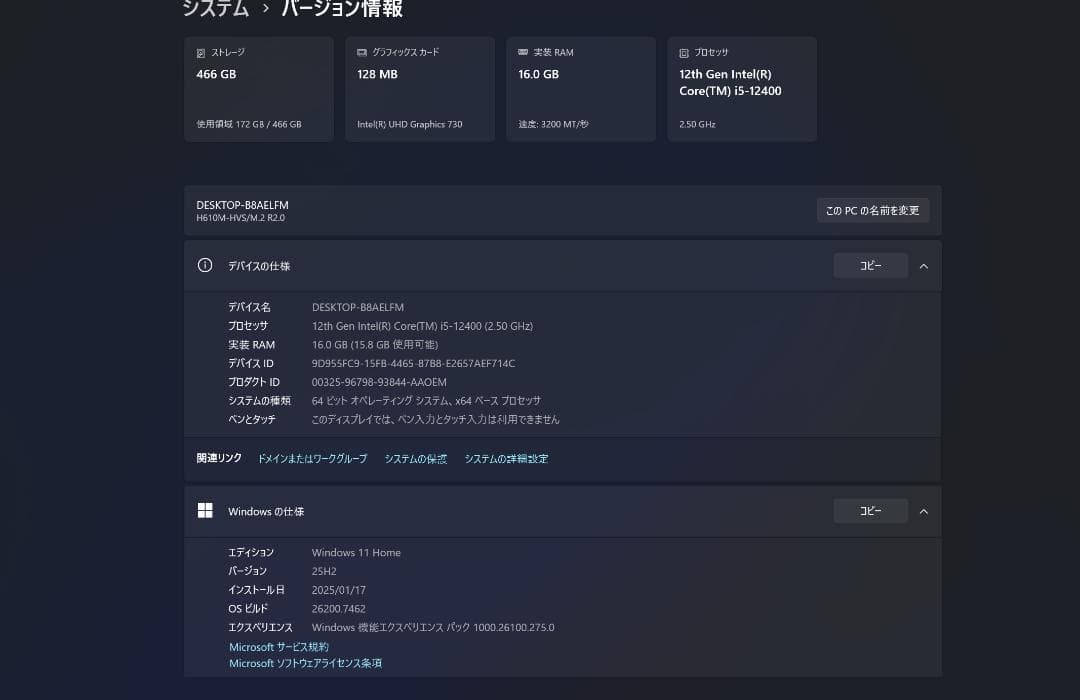Click the Intel Core i5-12400 processor card
1080x700 pixels.
coord(742,89)
